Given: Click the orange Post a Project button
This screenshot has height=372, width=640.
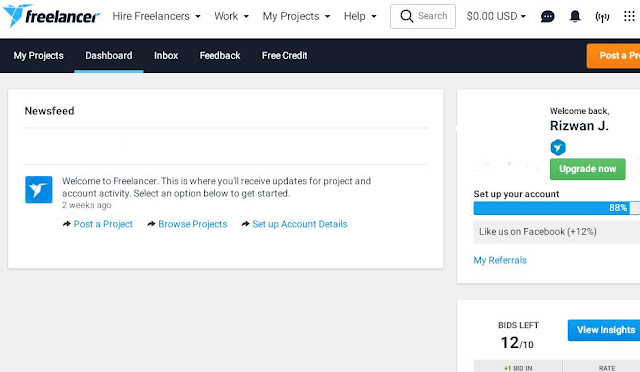Looking at the screenshot, I should (x=613, y=56).
